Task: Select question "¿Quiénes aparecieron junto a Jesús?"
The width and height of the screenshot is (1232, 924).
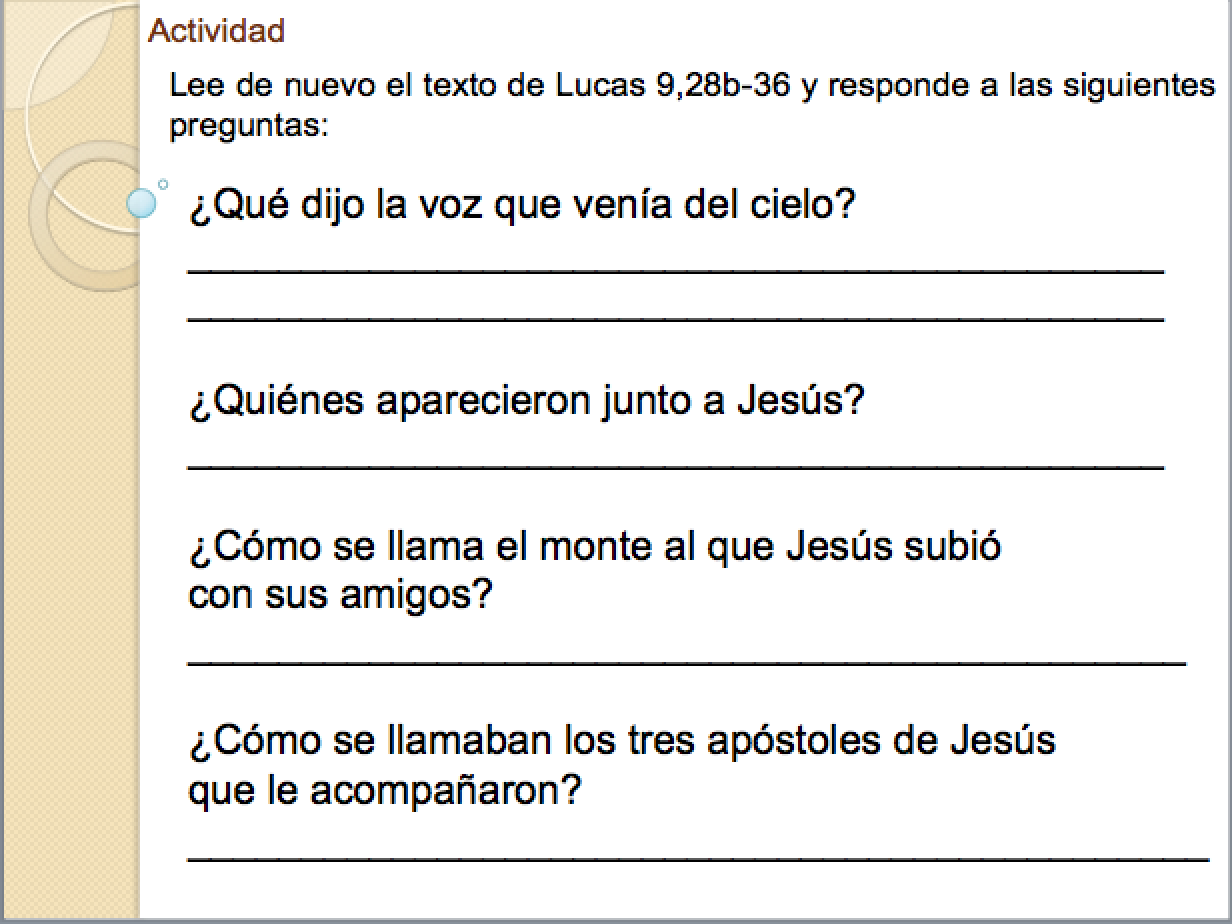Action: tap(526, 402)
